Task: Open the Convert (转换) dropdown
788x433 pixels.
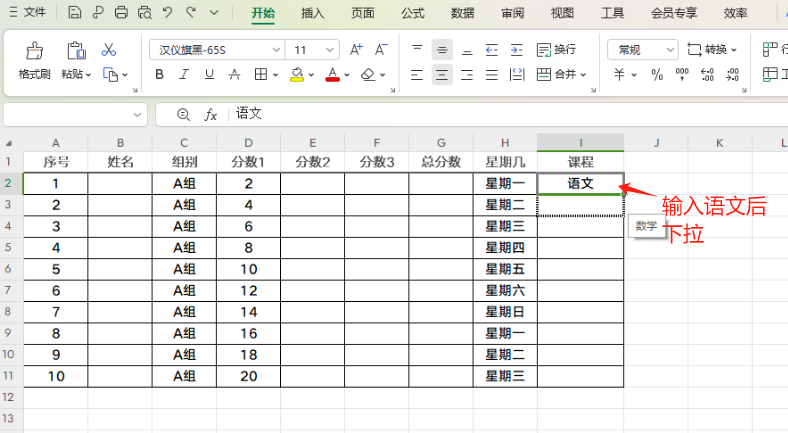Action: [712, 49]
